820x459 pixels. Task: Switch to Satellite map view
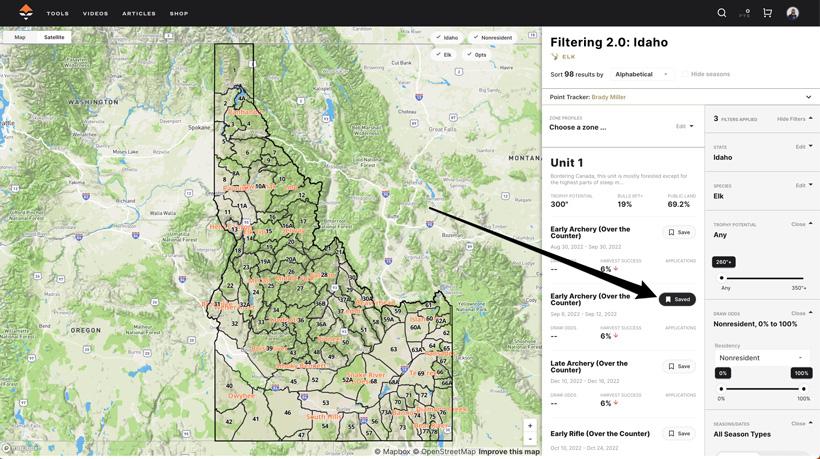(x=54, y=37)
